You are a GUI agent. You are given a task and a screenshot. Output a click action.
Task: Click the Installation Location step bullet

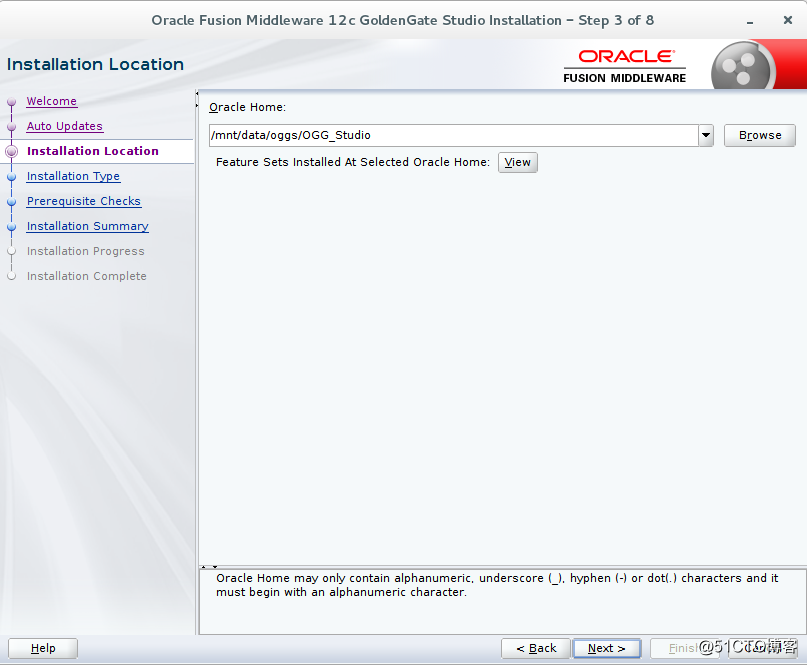(x=11, y=151)
